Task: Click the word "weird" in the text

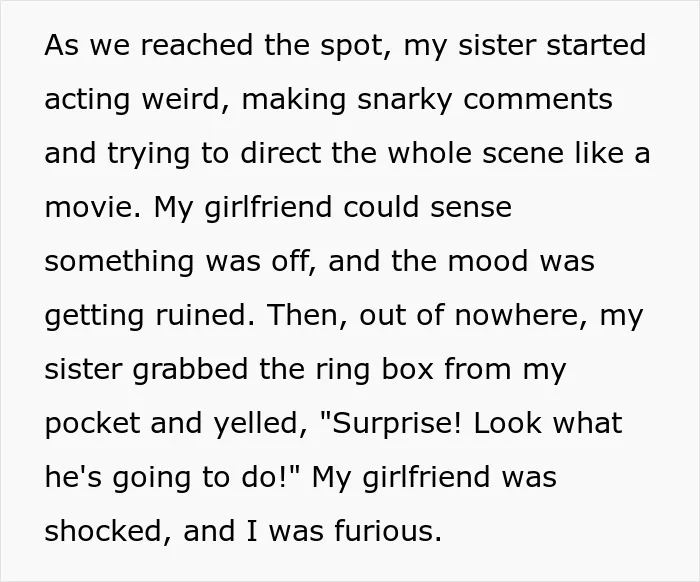Action: (181, 99)
